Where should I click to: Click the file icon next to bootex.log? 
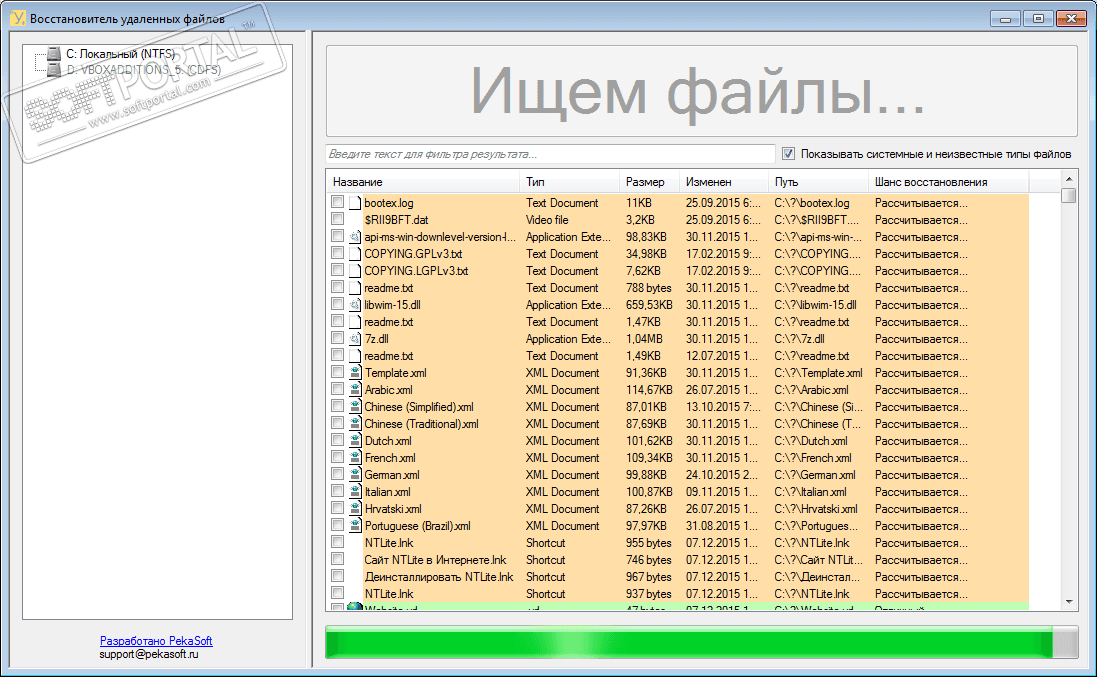click(355, 203)
